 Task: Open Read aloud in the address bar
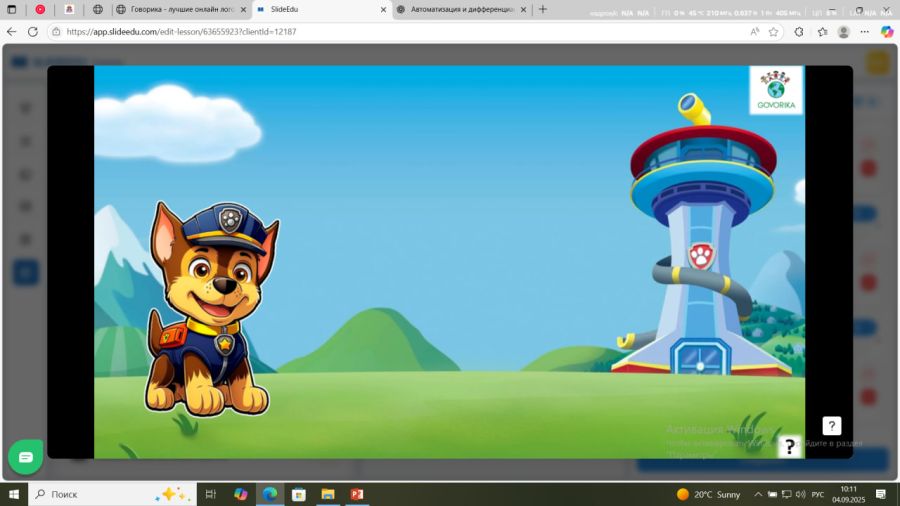(755, 32)
